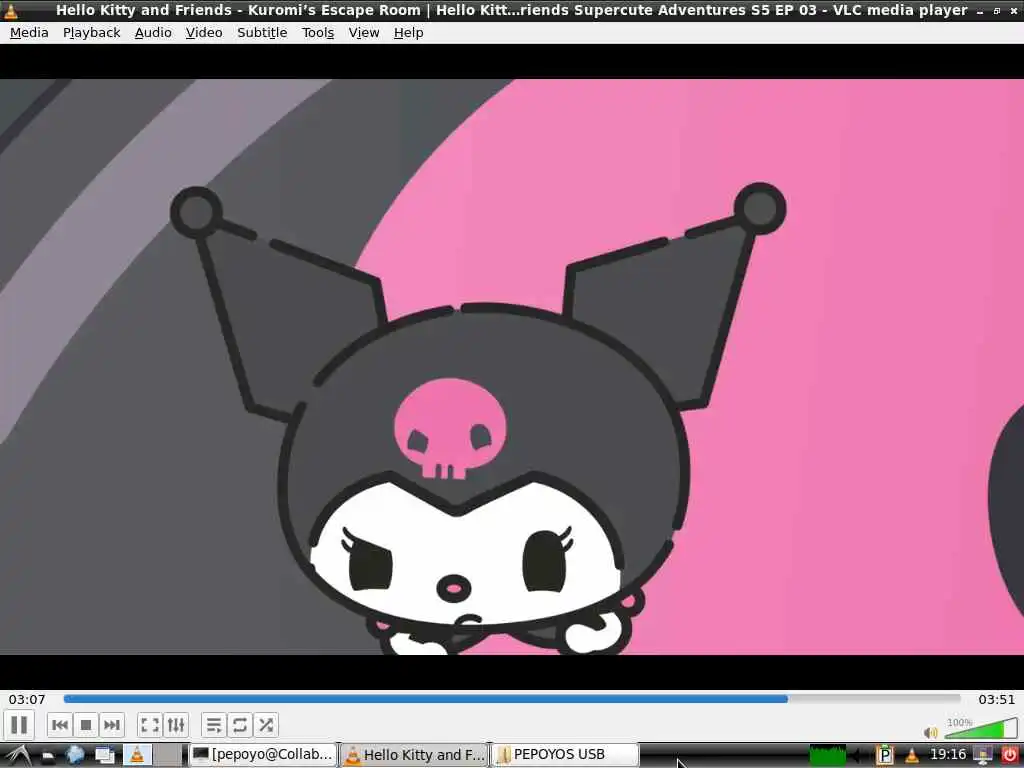
Task: Click the show-desktop windows icon
Action: pyautogui.click(x=104, y=756)
